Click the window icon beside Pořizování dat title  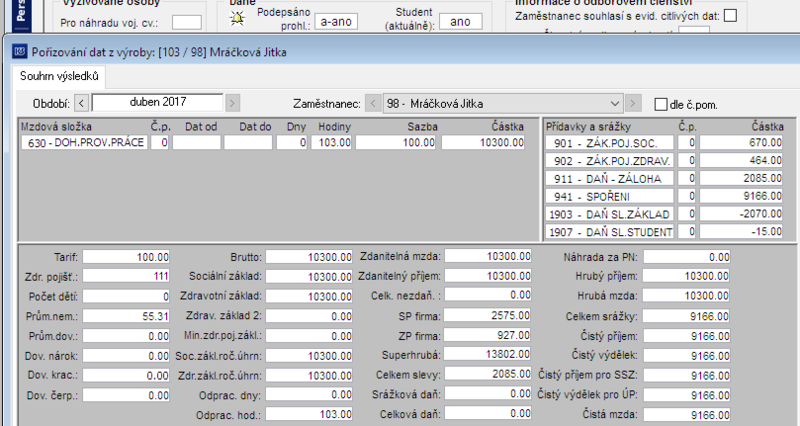click(20, 52)
